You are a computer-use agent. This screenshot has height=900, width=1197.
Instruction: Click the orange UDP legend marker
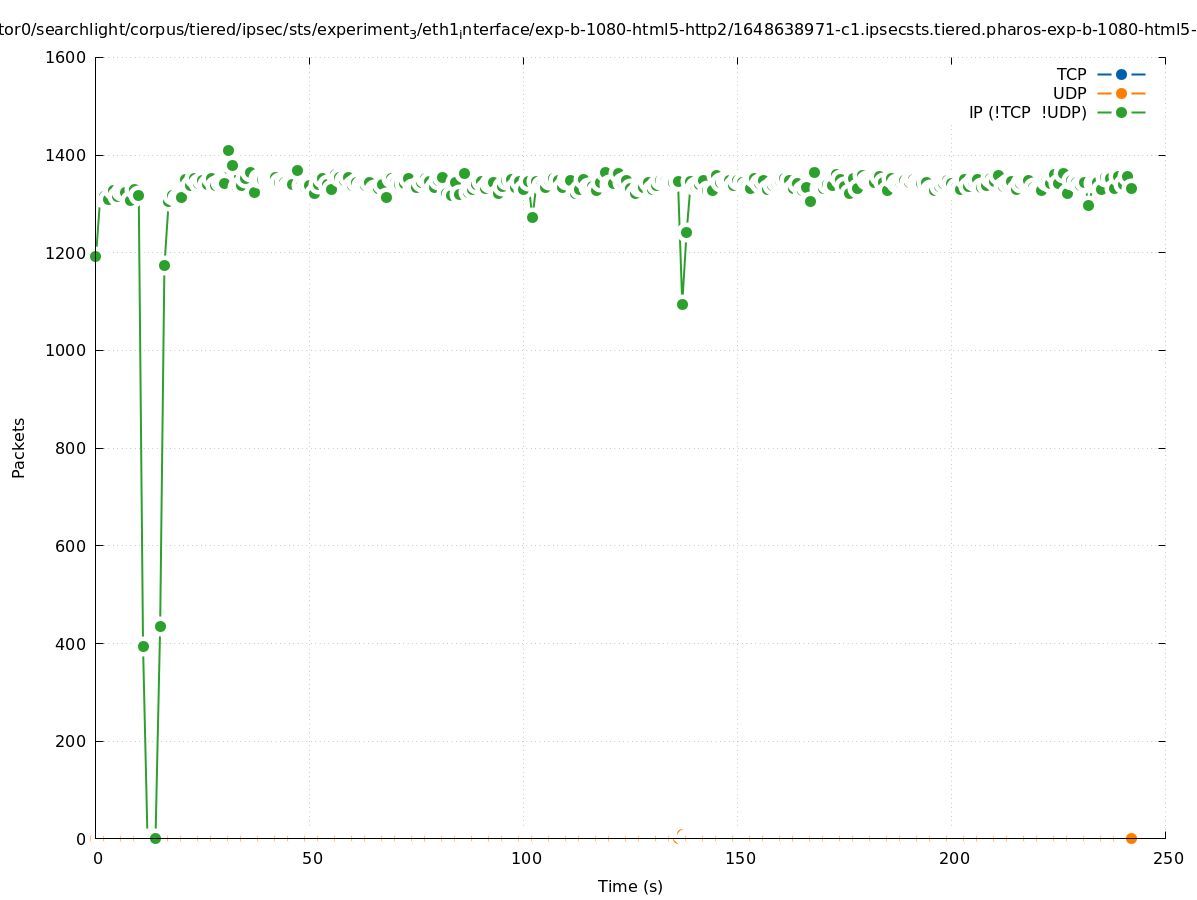tap(1121, 93)
